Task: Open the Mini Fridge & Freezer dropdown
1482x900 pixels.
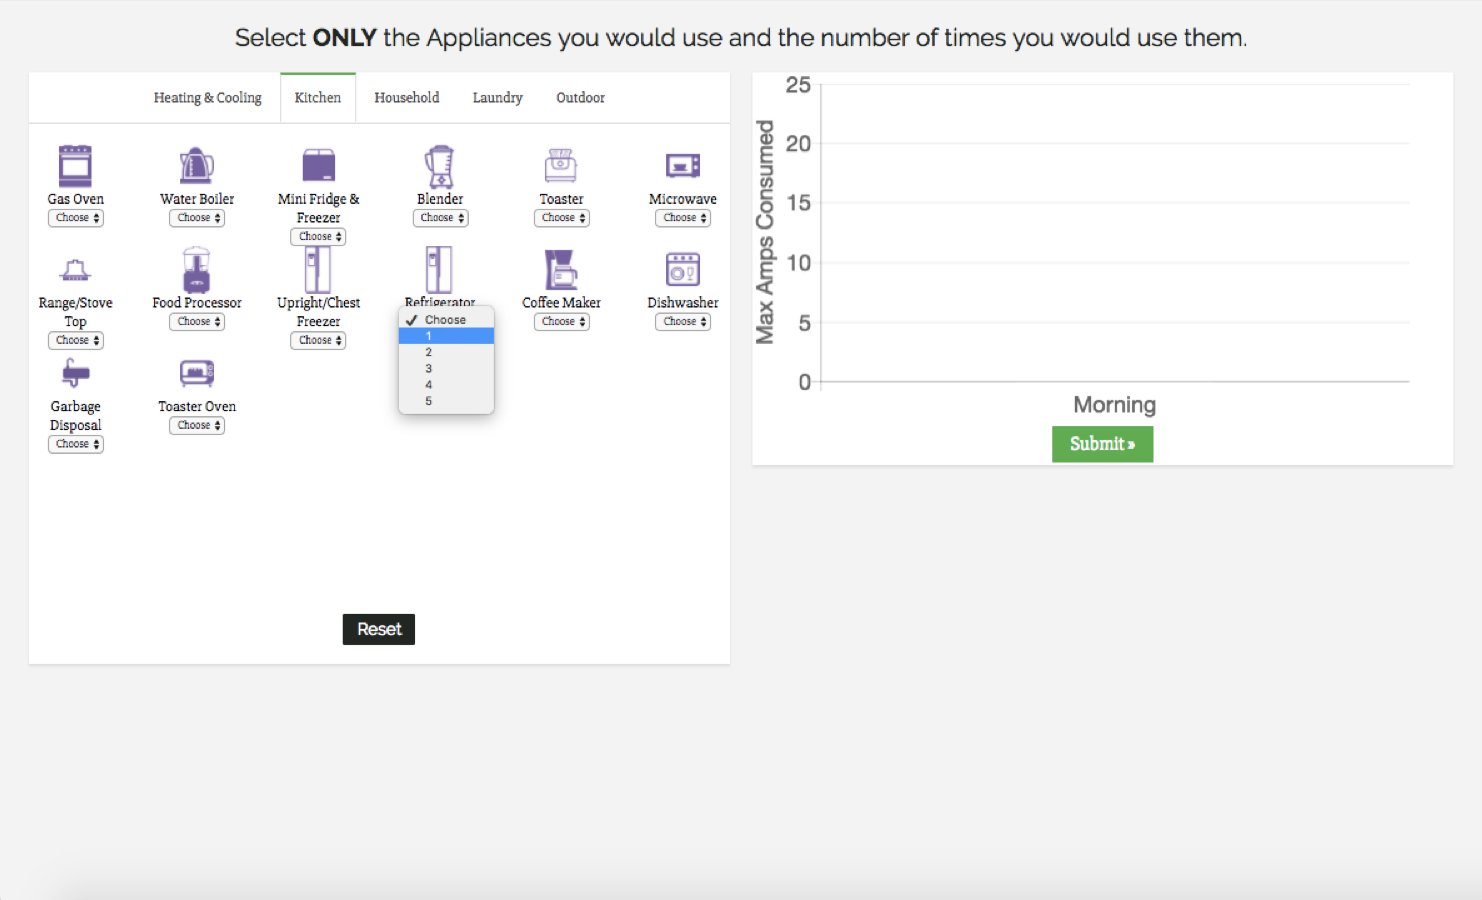Action: tap(318, 237)
